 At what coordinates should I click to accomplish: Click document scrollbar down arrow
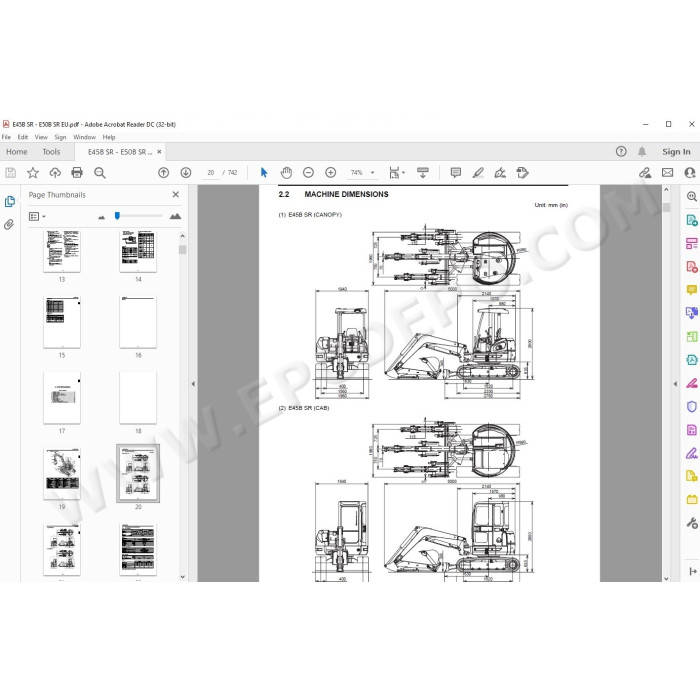tap(666, 578)
